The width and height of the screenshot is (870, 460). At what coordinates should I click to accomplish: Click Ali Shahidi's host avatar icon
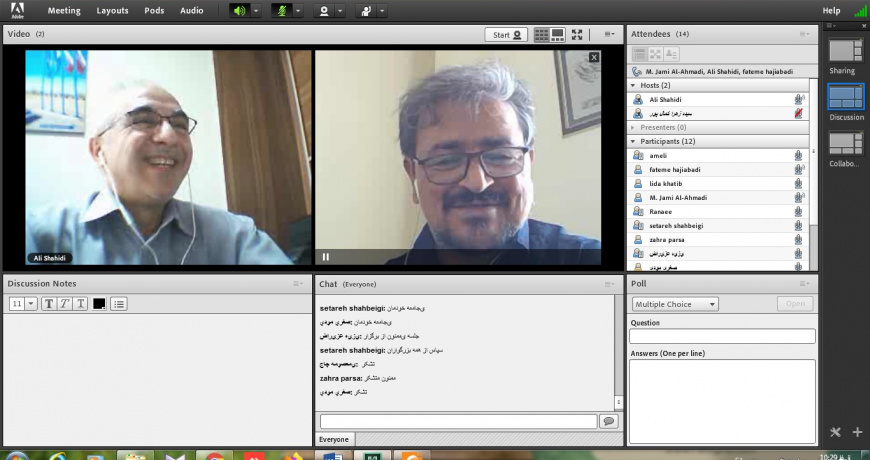[638, 99]
